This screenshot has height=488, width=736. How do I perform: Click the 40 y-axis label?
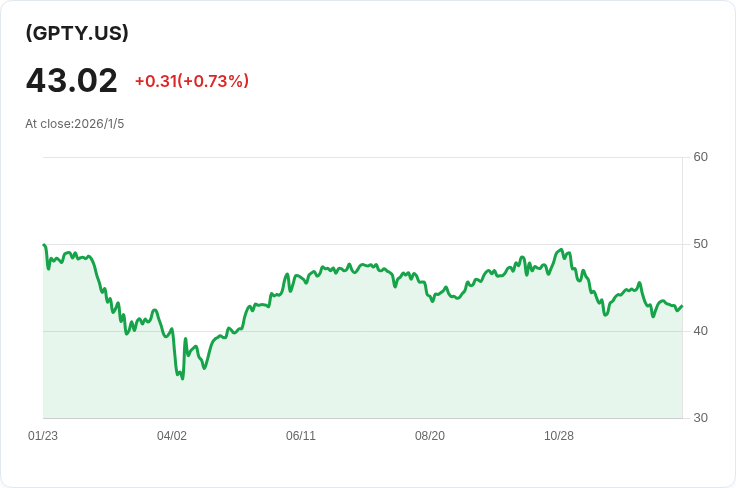700,331
